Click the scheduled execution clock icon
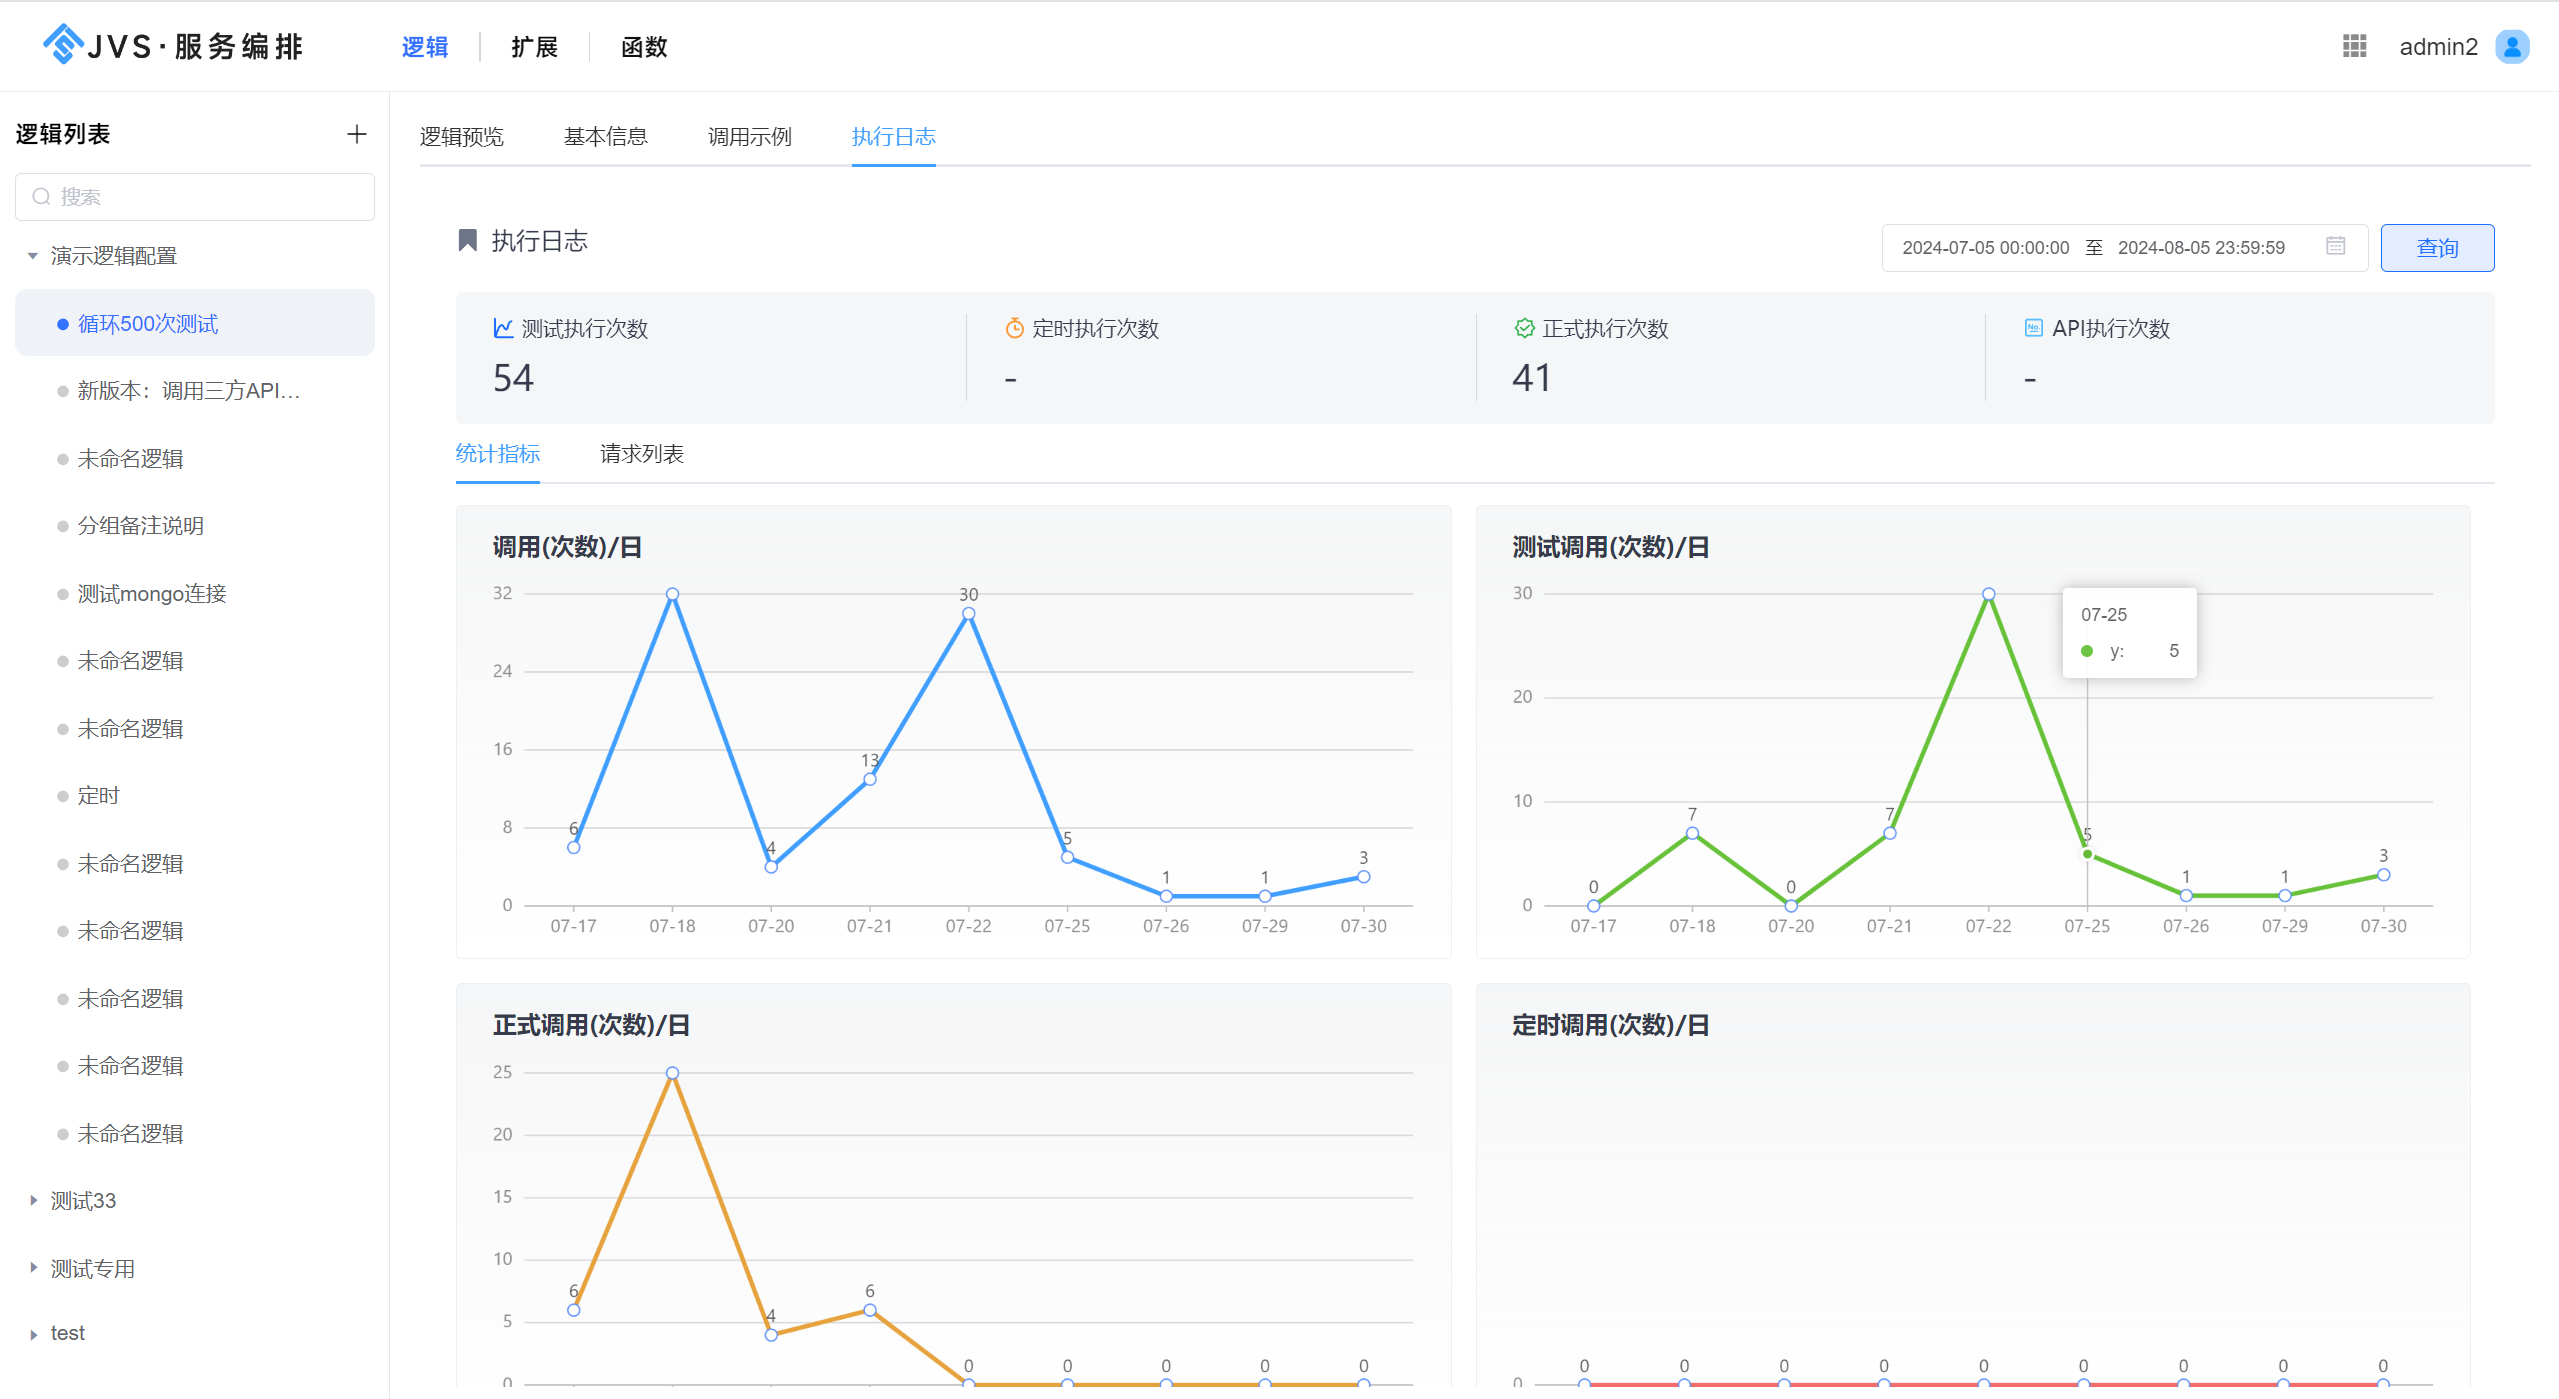The image size is (2559, 1399). click(1014, 328)
